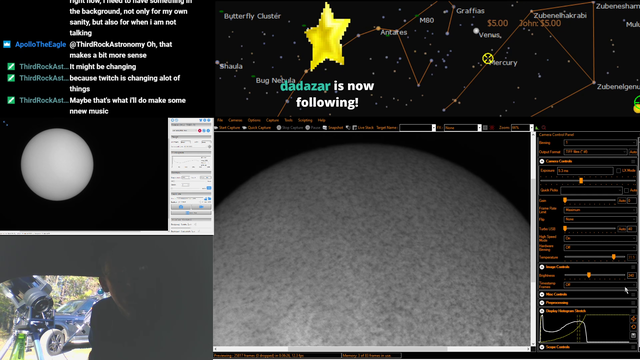Click the Pause toolbar button
The height and width of the screenshot is (360, 640).
(313, 128)
